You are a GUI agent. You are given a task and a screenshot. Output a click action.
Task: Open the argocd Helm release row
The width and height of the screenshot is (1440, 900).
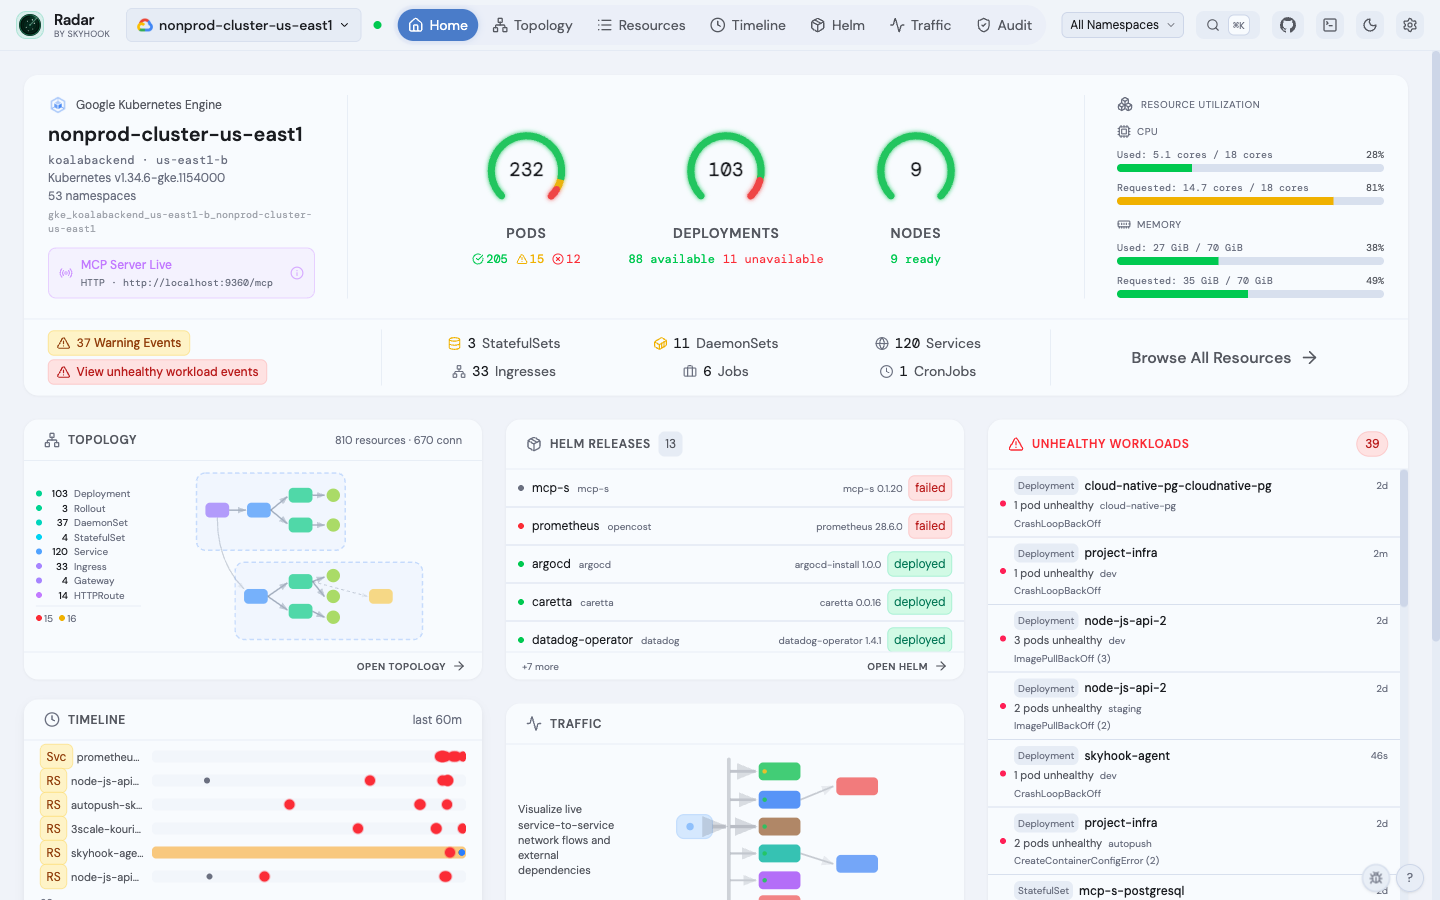pos(735,564)
